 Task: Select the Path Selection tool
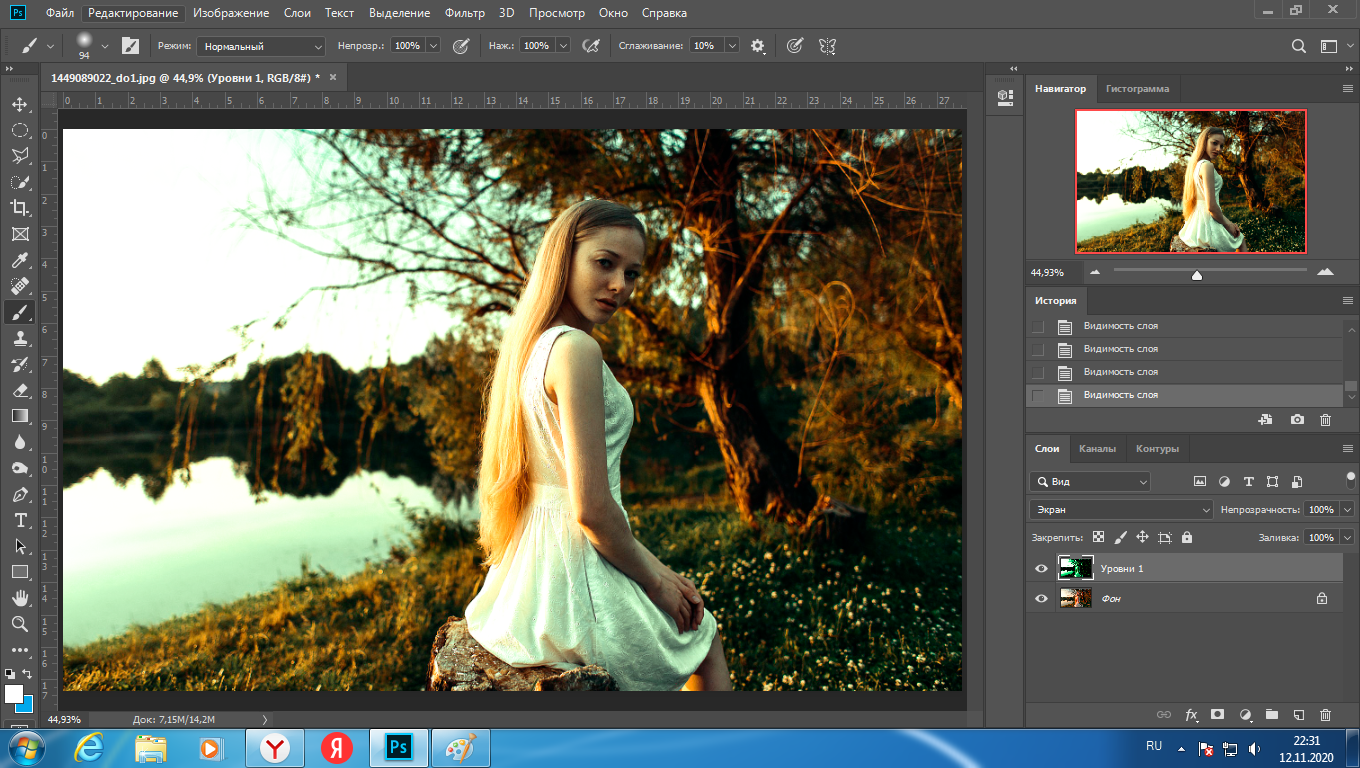pos(20,546)
